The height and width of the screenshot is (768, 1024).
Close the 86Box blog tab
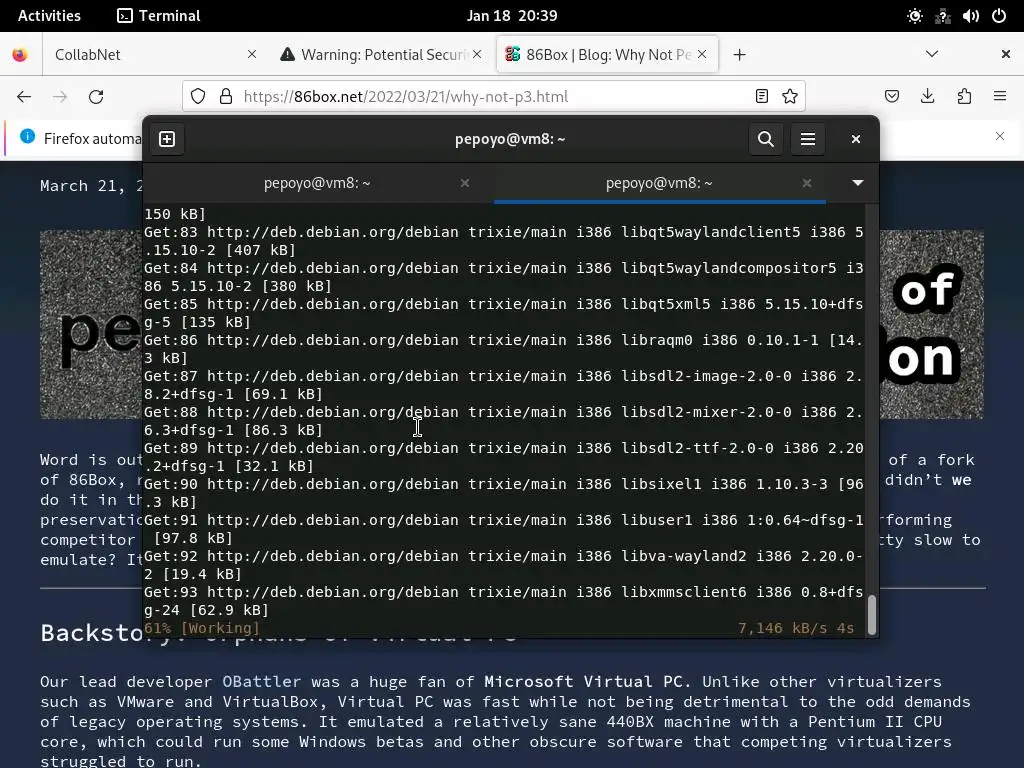click(702, 55)
